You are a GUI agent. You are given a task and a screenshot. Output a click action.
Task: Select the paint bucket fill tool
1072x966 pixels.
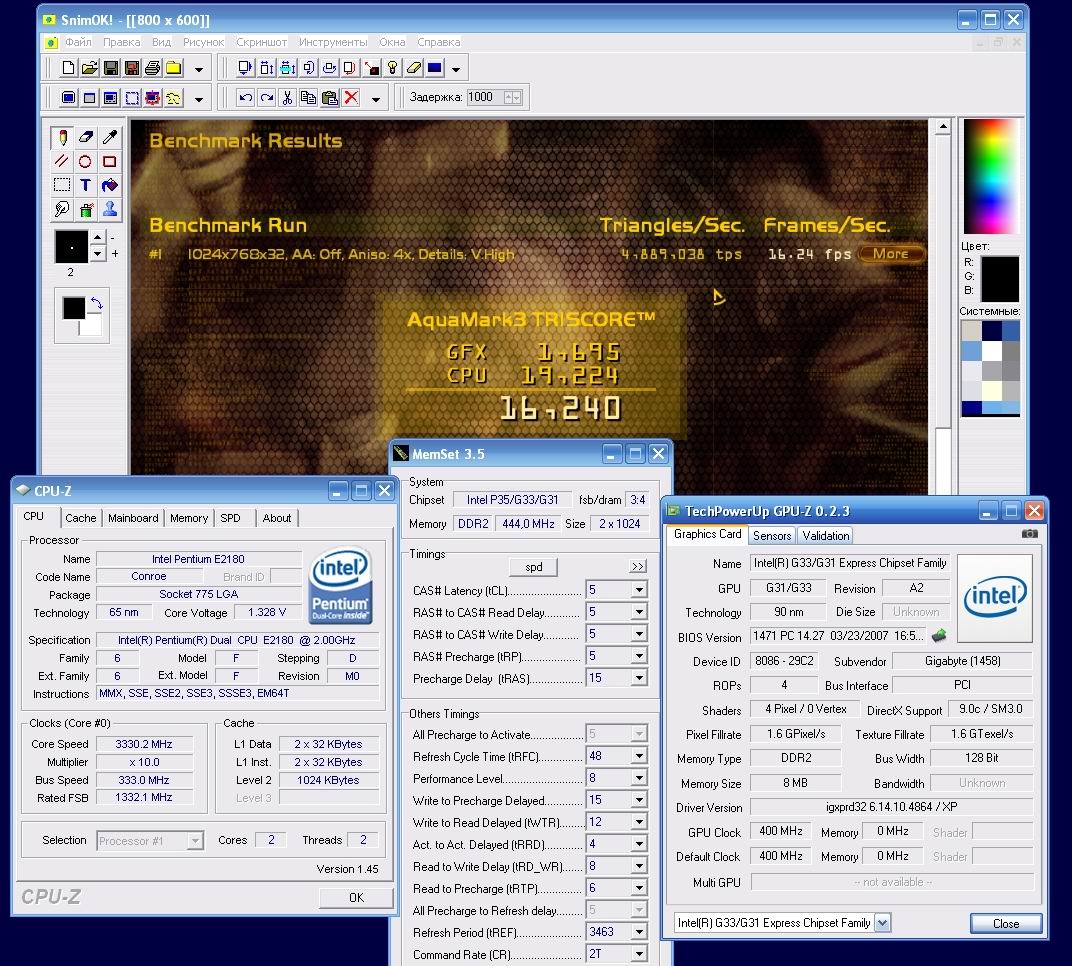pos(109,185)
